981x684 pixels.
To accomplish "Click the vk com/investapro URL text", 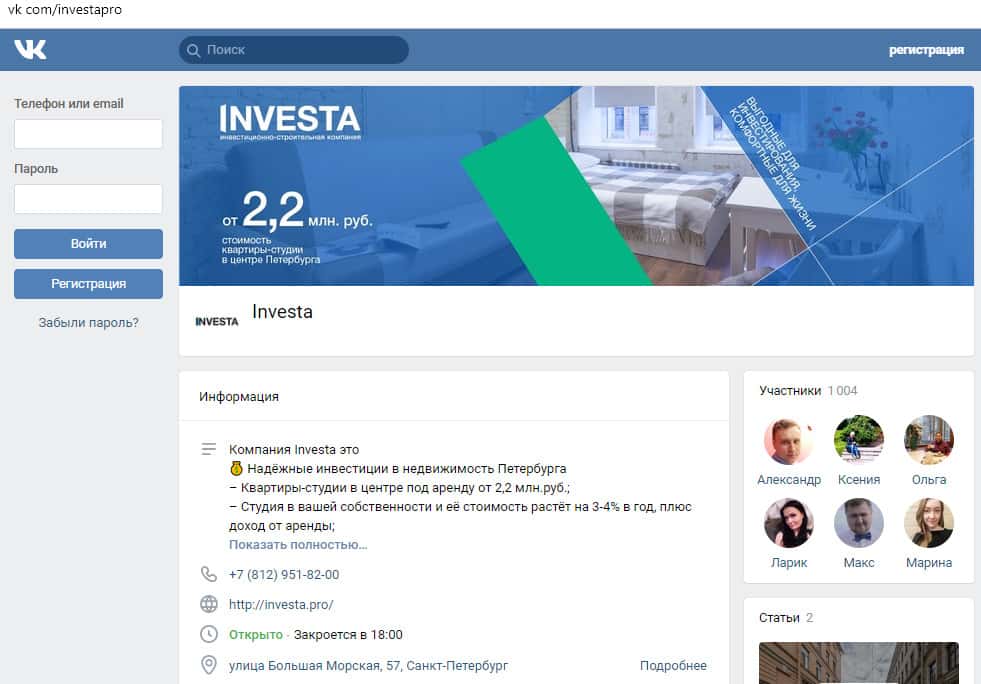I will [x=64, y=9].
